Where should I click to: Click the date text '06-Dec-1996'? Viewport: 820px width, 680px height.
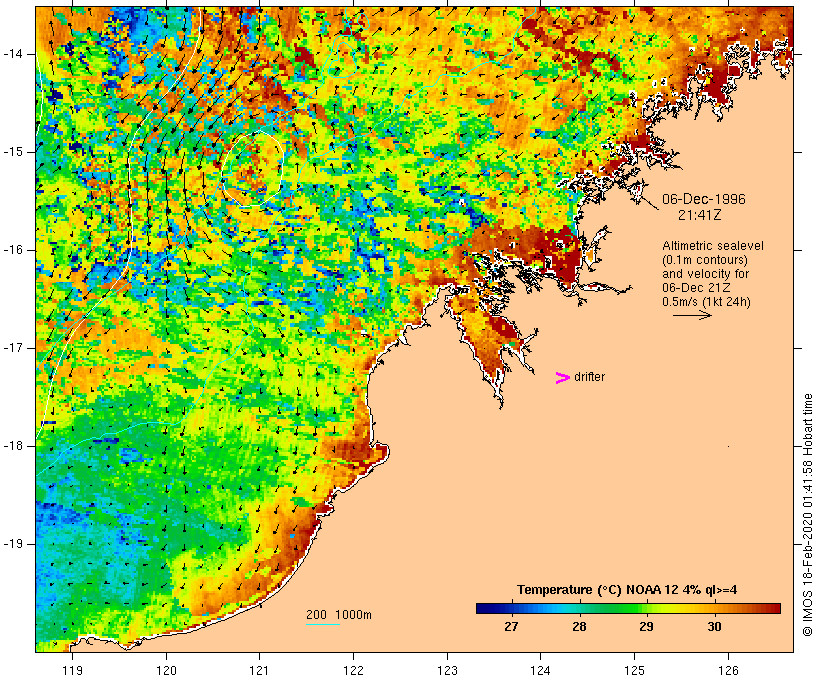pos(703,199)
